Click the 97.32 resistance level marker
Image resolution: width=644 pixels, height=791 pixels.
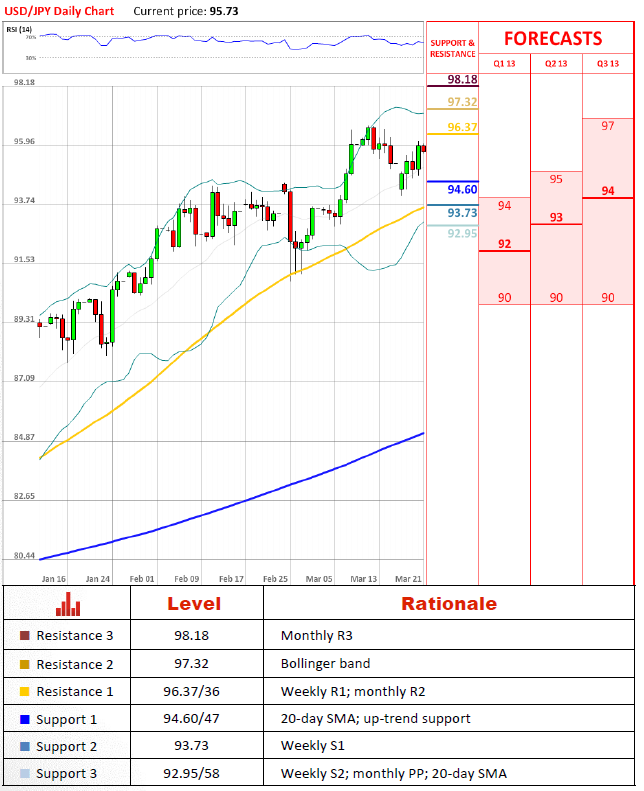(462, 102)
